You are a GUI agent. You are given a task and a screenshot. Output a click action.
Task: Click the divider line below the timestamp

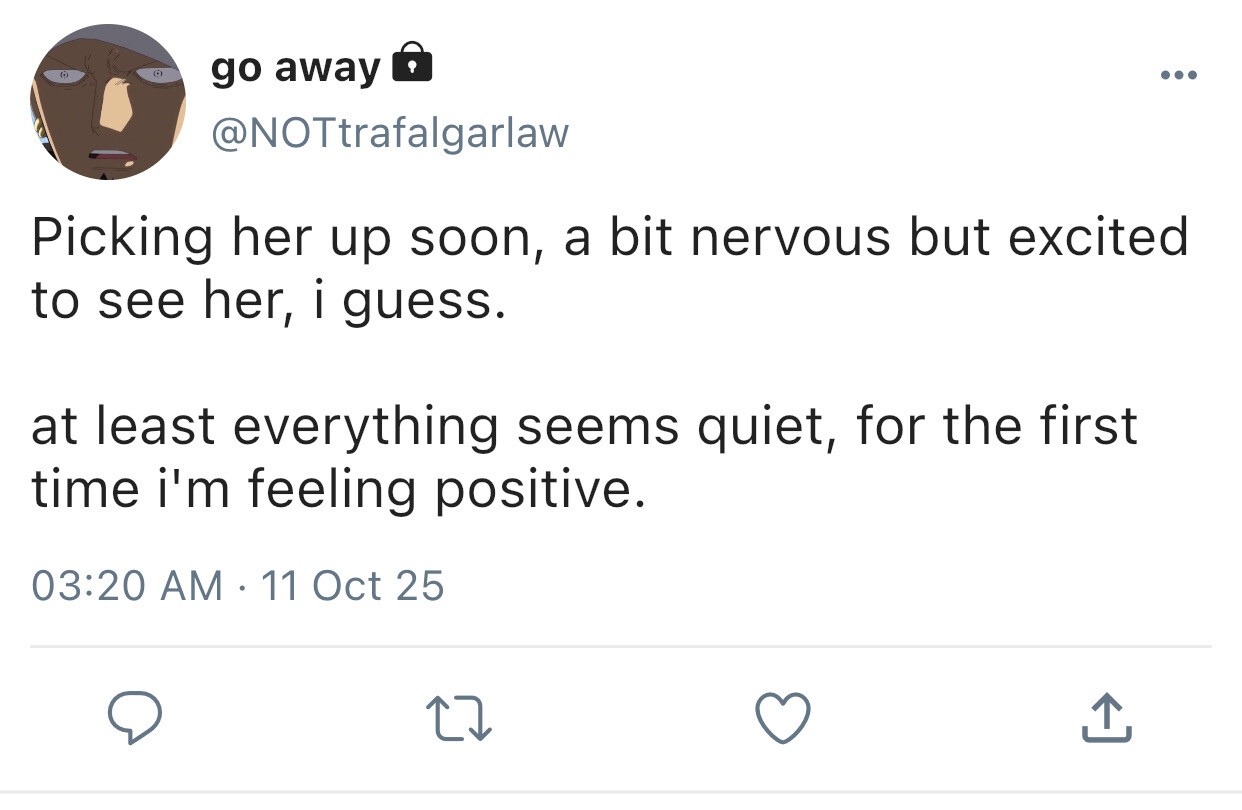[620, 647]
